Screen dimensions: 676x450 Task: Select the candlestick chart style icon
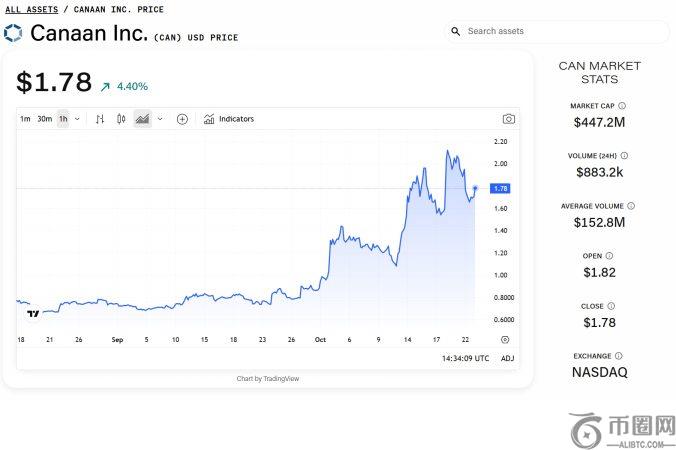[x=121, y=119]
